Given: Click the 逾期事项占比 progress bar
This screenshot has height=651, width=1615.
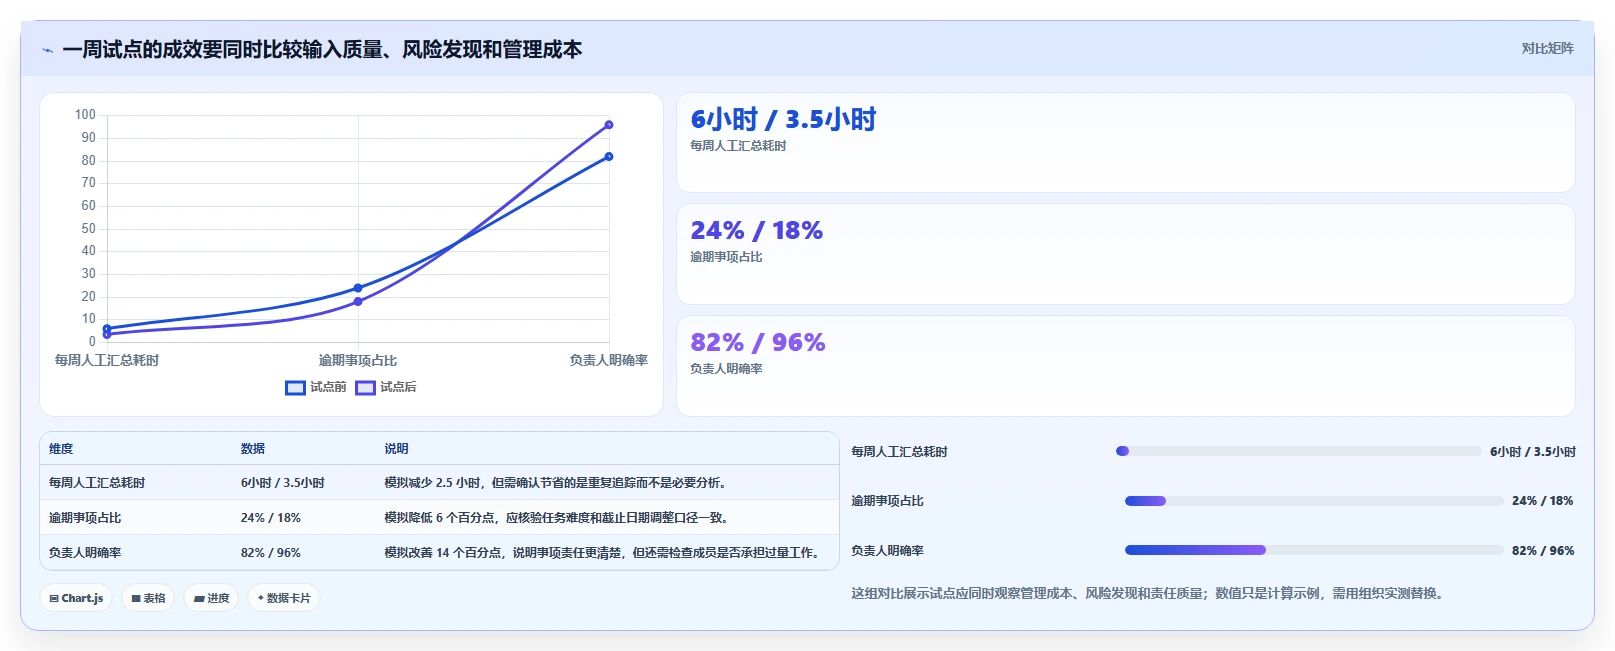Looking at the screenshot, I should tap(1314, 501).
